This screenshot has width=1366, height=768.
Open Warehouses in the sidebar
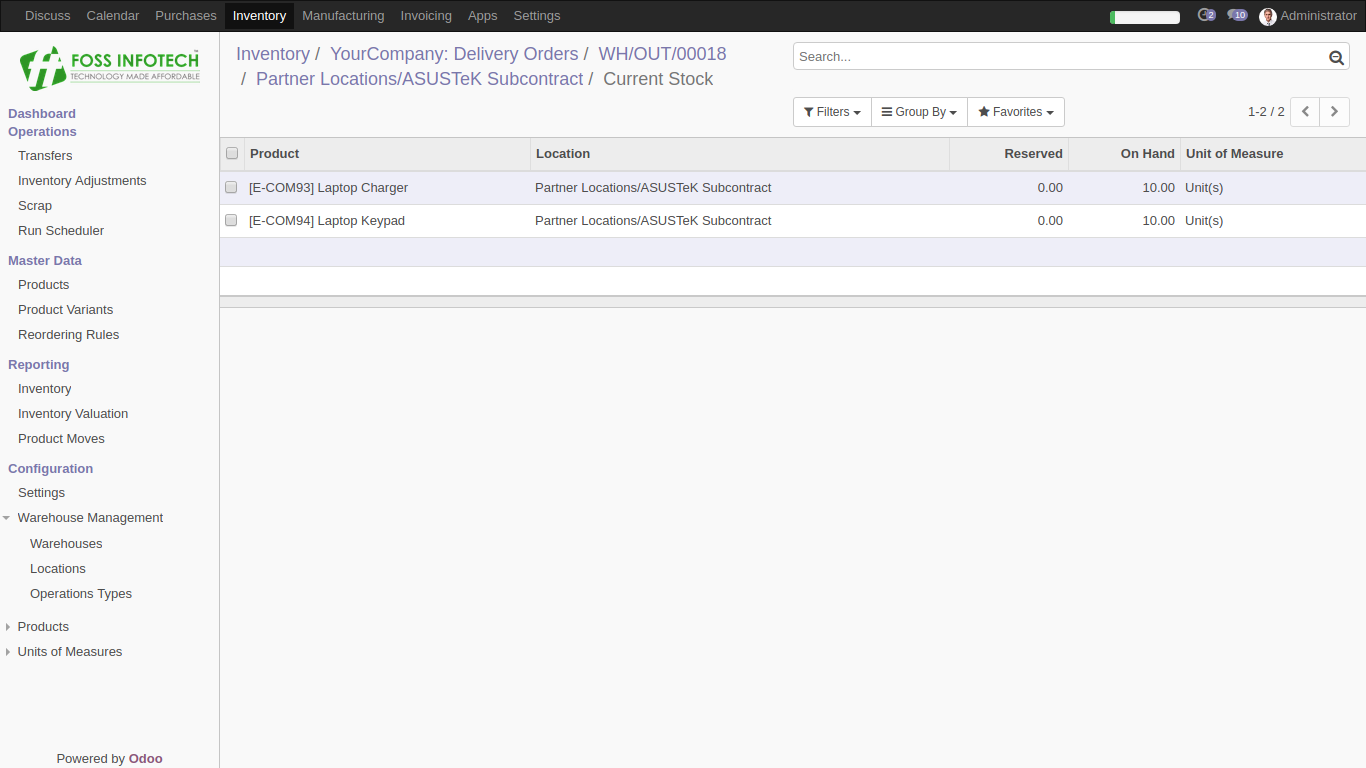pos(66,544)
